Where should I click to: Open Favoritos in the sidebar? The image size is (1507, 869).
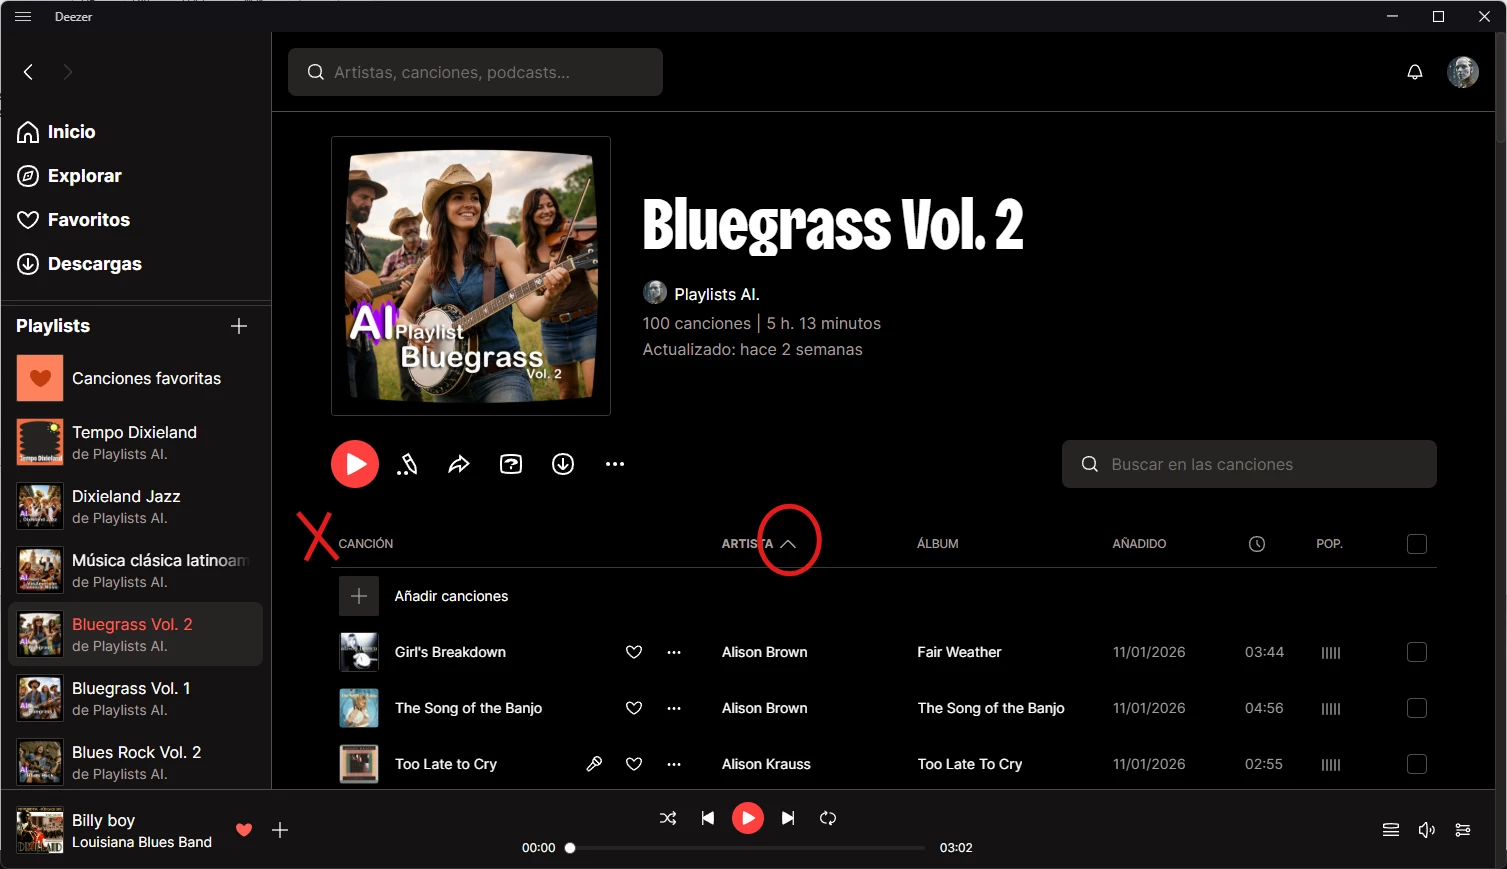pos(73,220)
